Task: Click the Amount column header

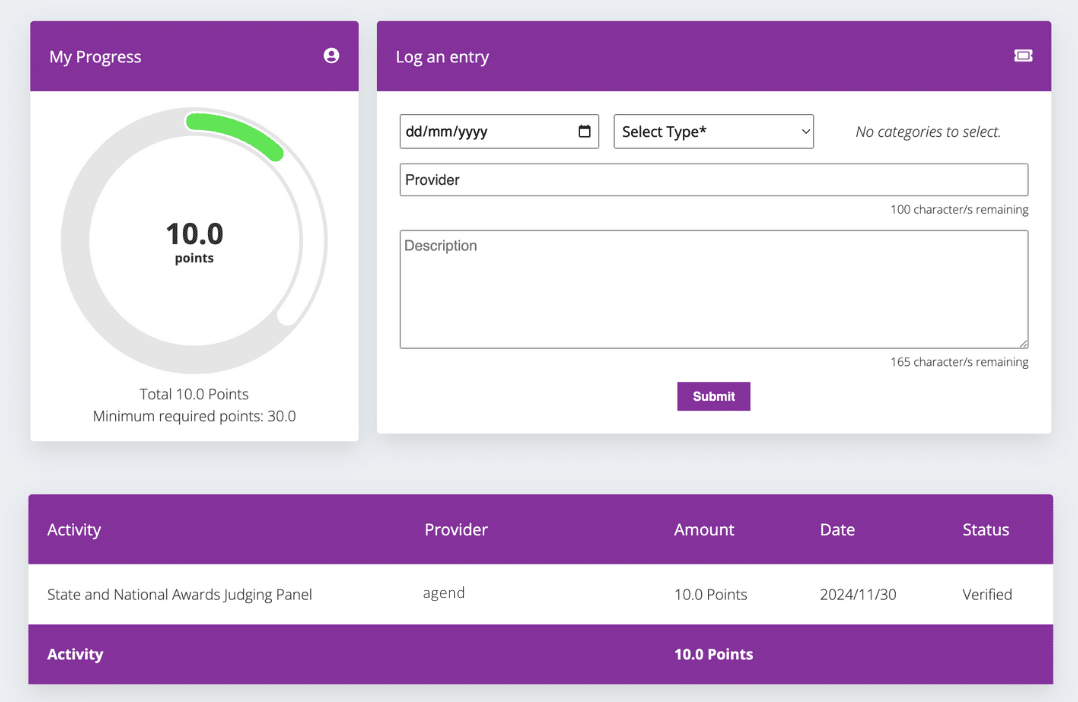Action: [x=704, y=530]
